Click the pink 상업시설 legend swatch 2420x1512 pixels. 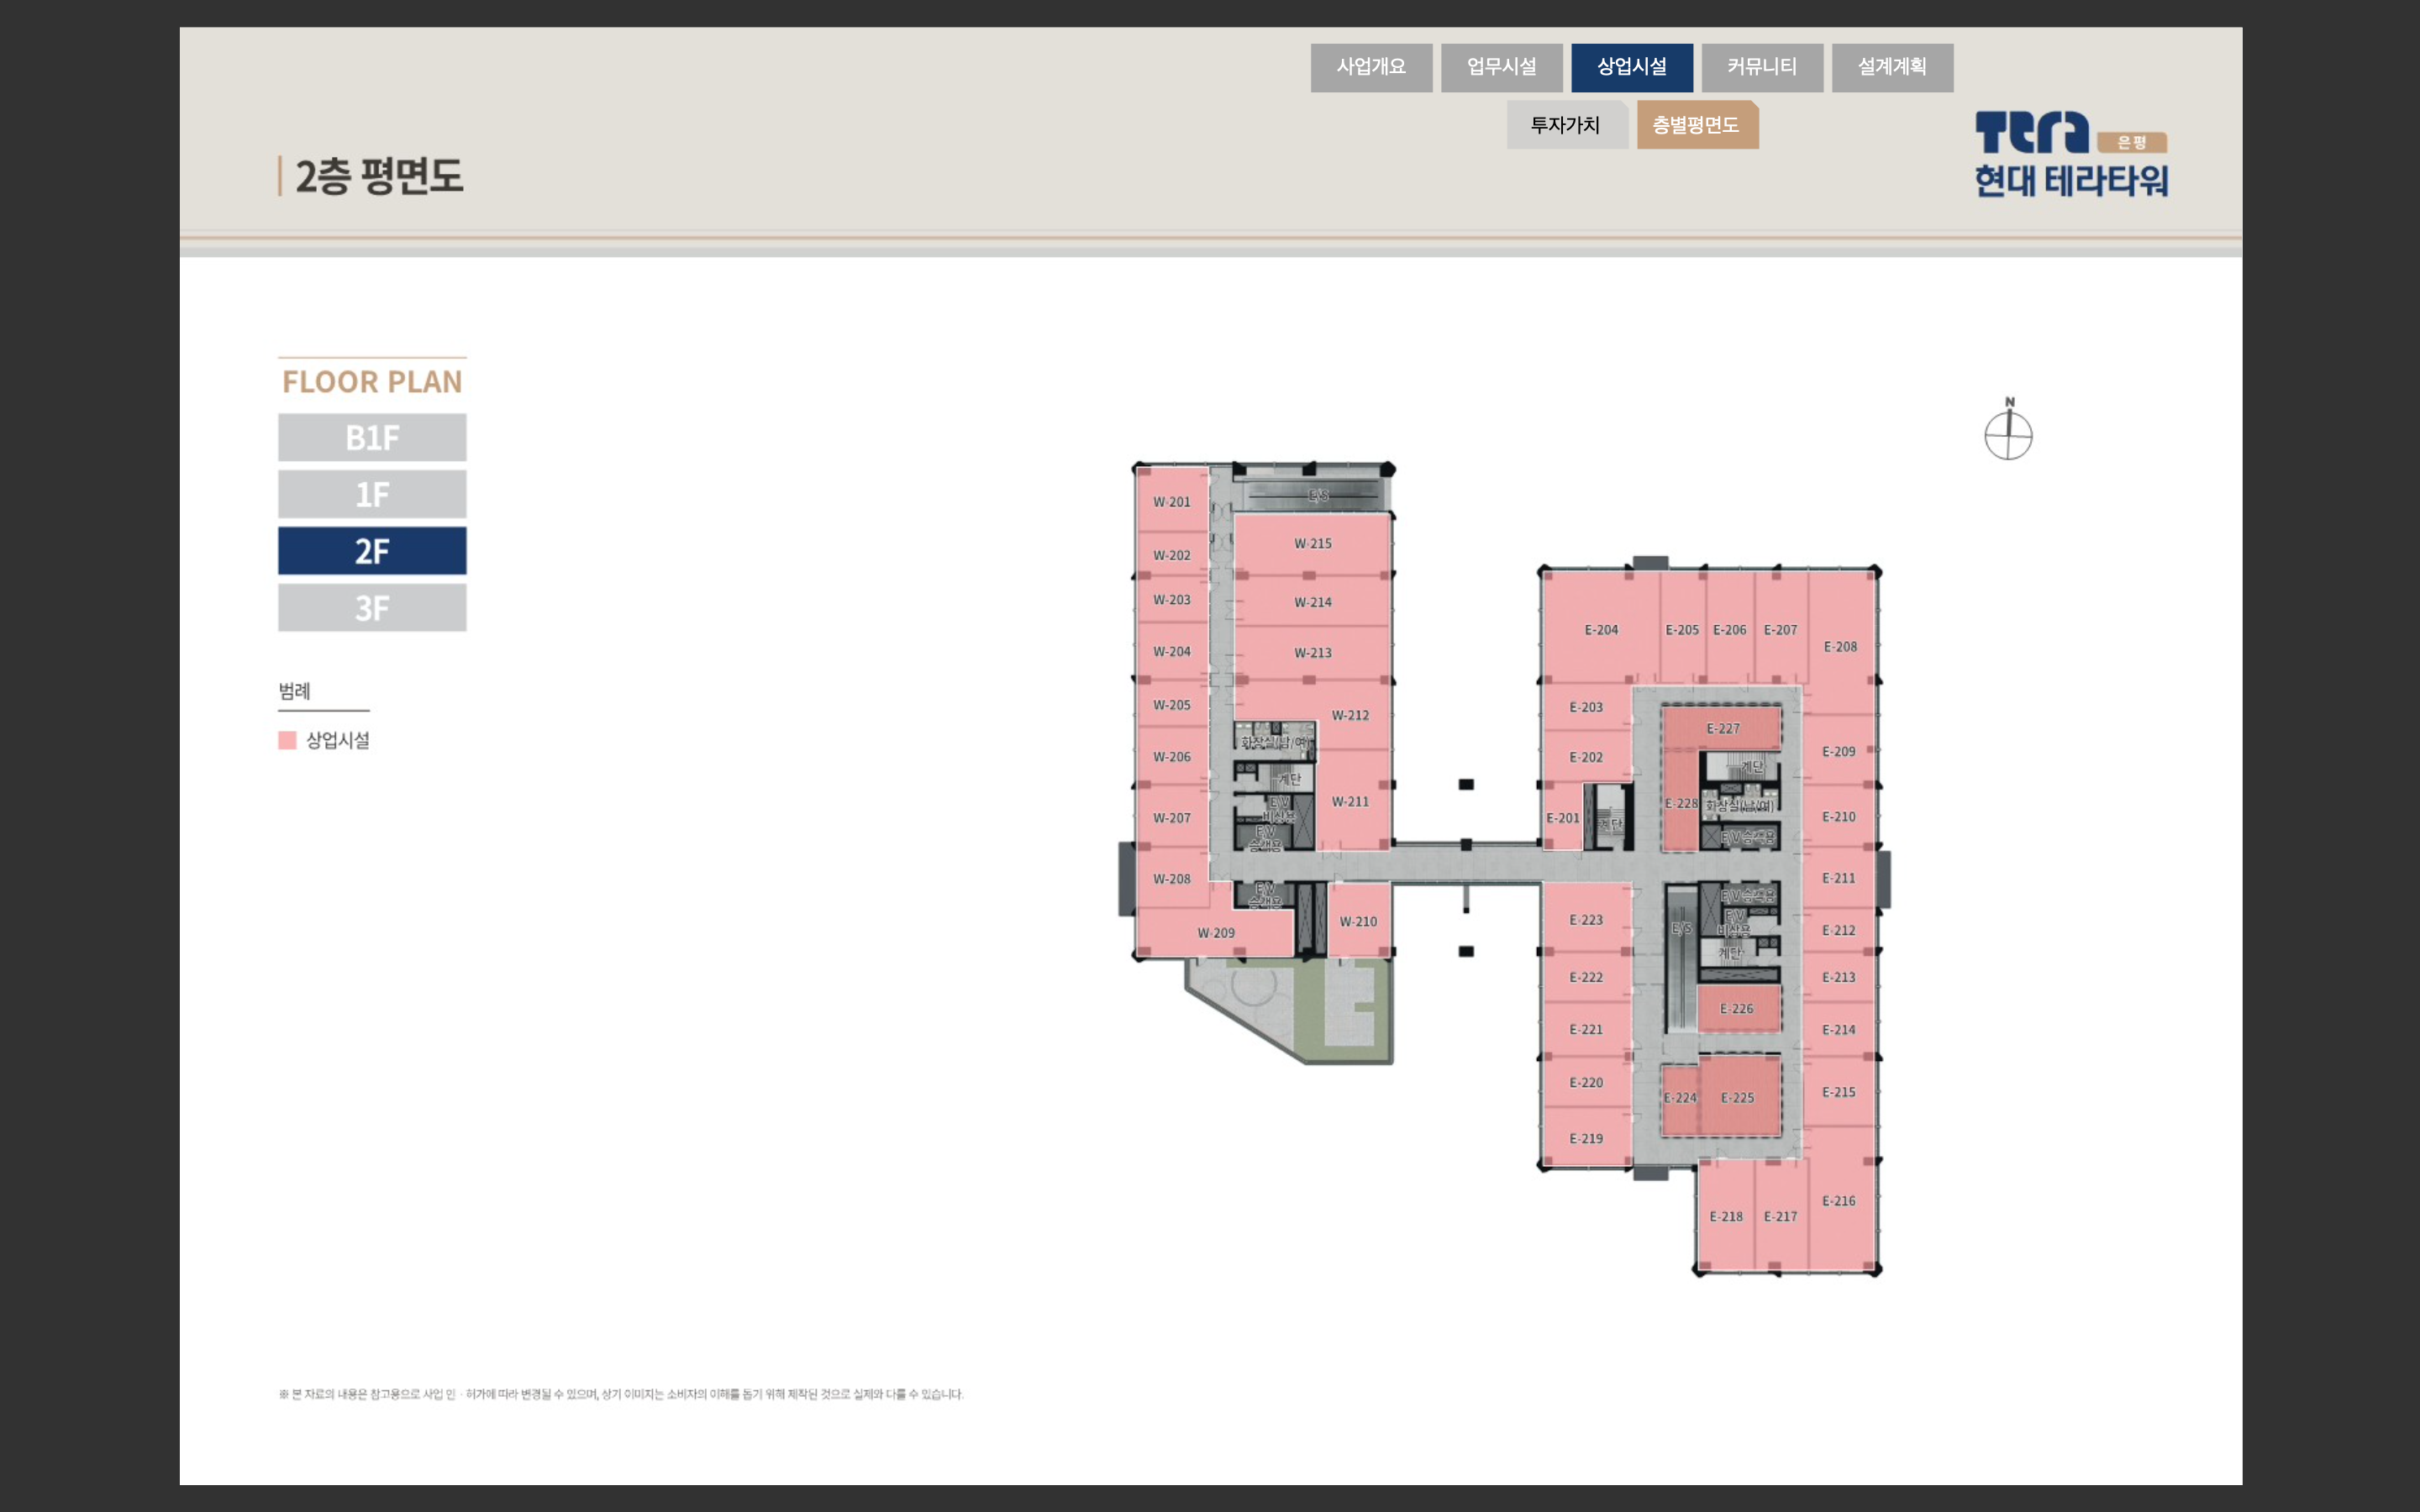(287, 740)
